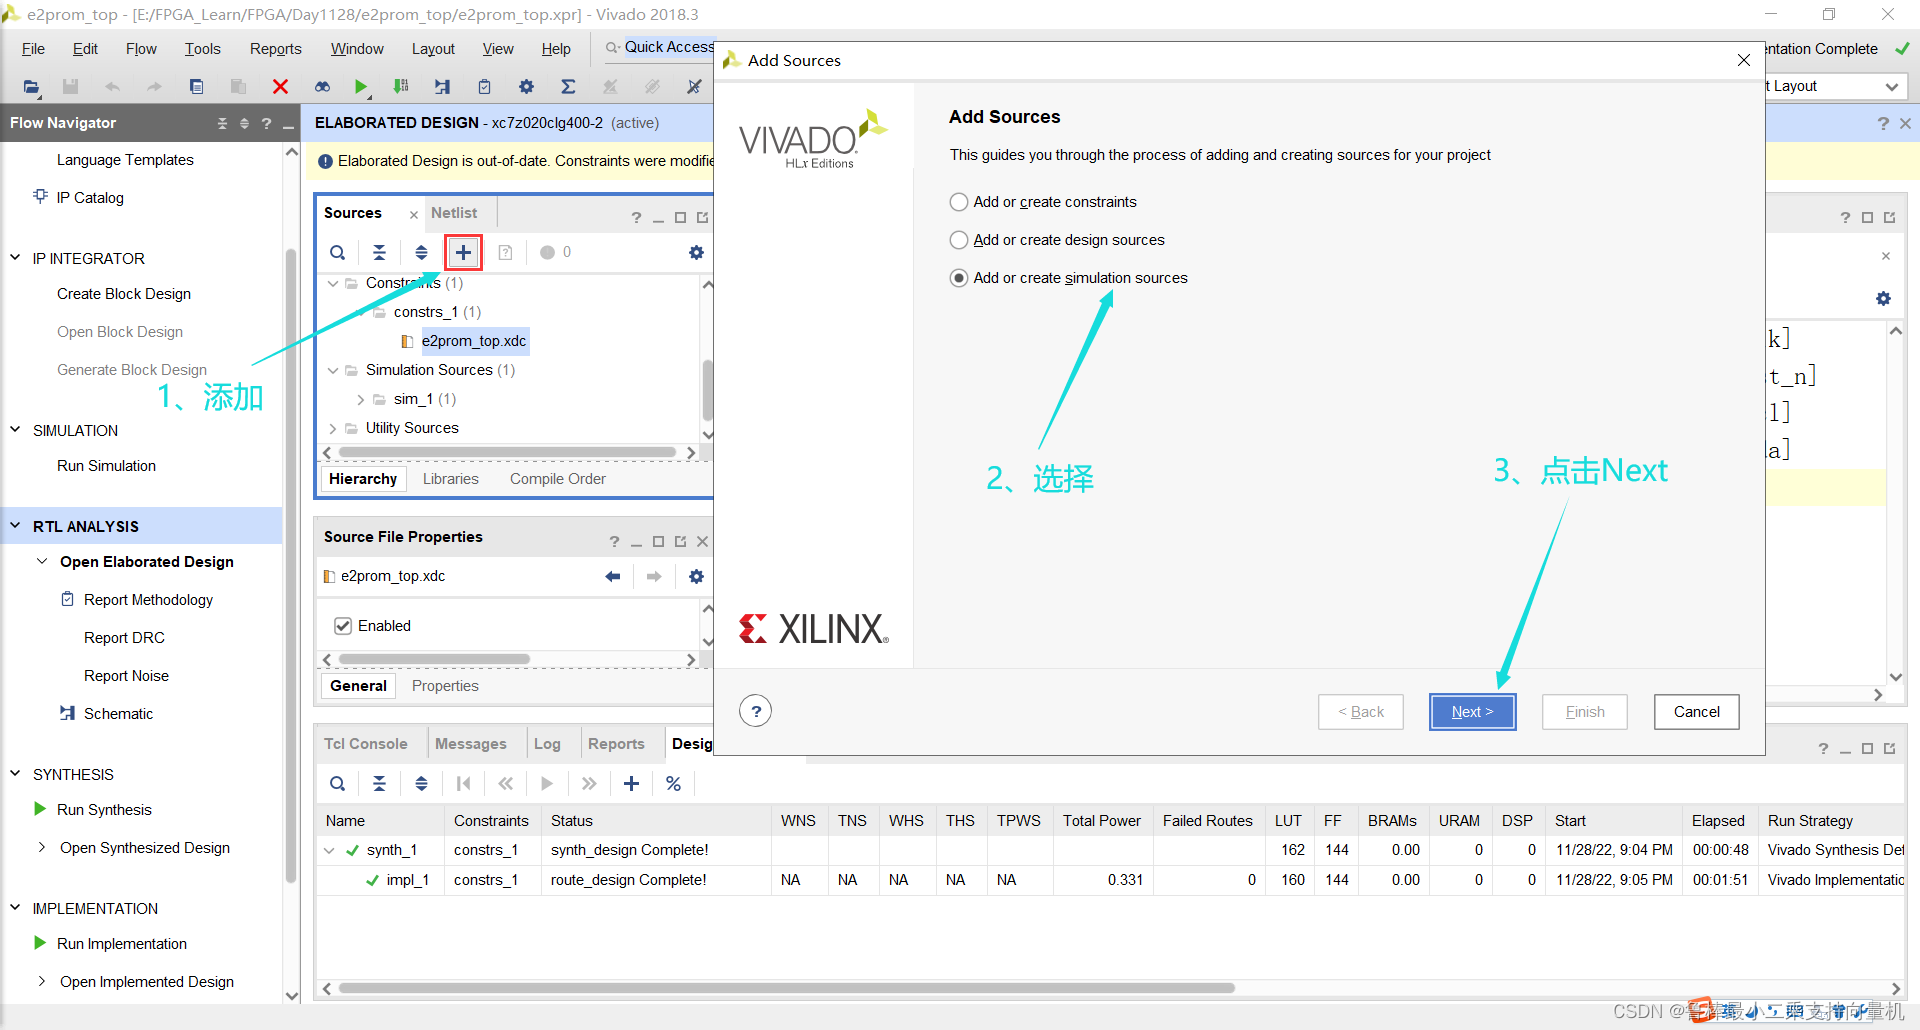Click the Cancel button
The width and height of the screenshot is (1920, 1030).
tap(1696, 712)
